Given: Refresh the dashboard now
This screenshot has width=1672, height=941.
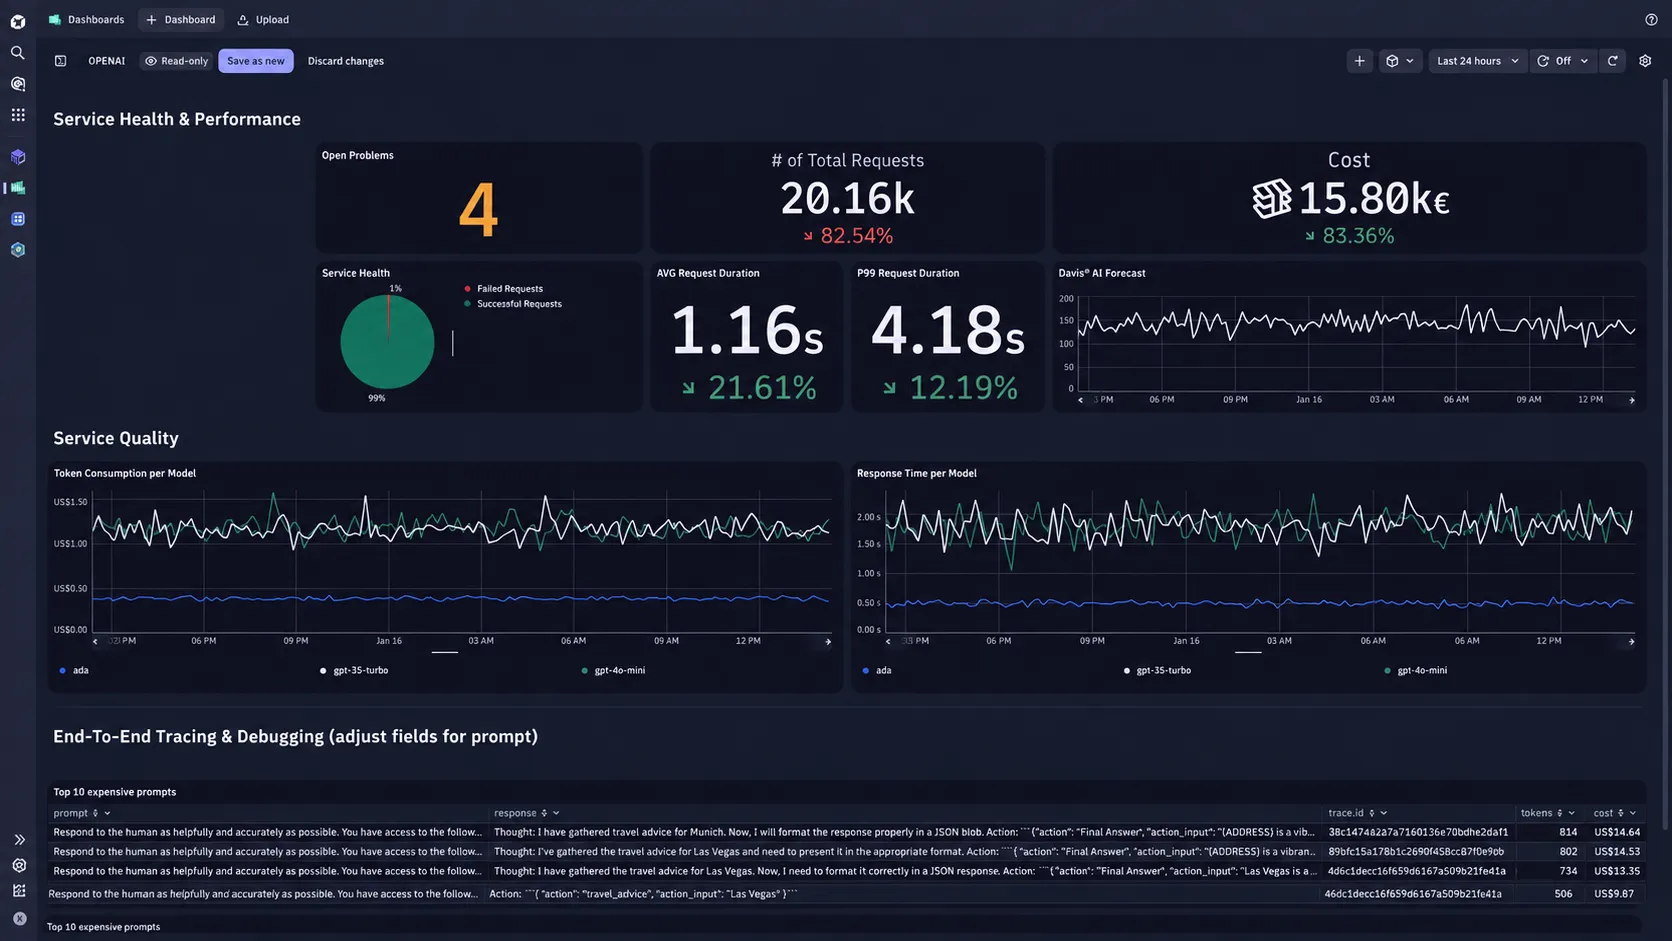Looking at the screenshot, I should (x=1613, y=61).
